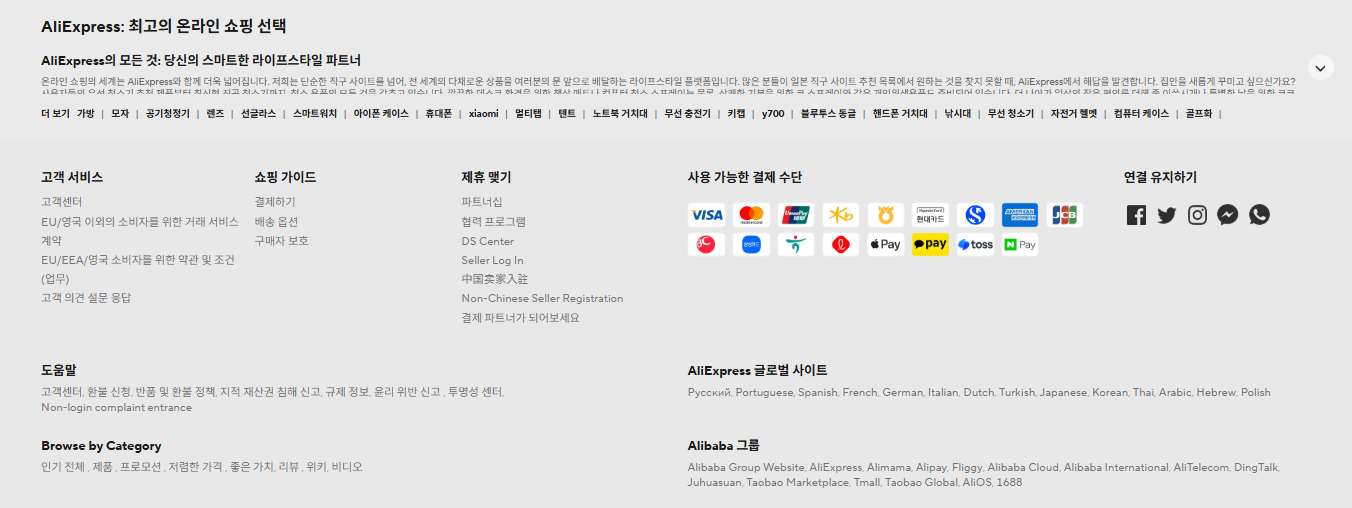Open the 가방 keyword link
The image size is (1352, 508).
[x=86, y=114]
